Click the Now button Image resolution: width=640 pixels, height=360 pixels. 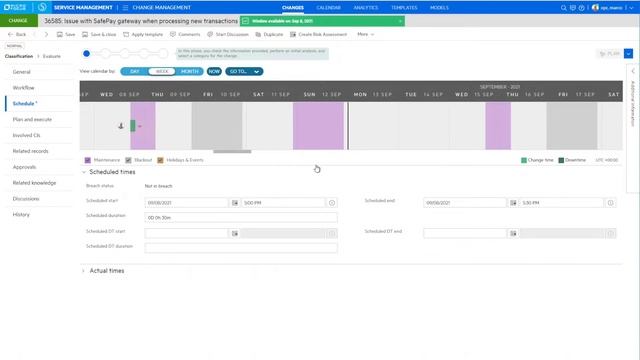click(x=214, y=71)
